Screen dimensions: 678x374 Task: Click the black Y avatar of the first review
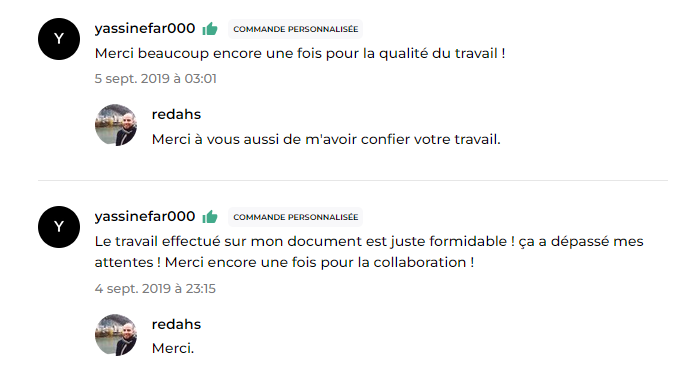[x=59, y=39]
